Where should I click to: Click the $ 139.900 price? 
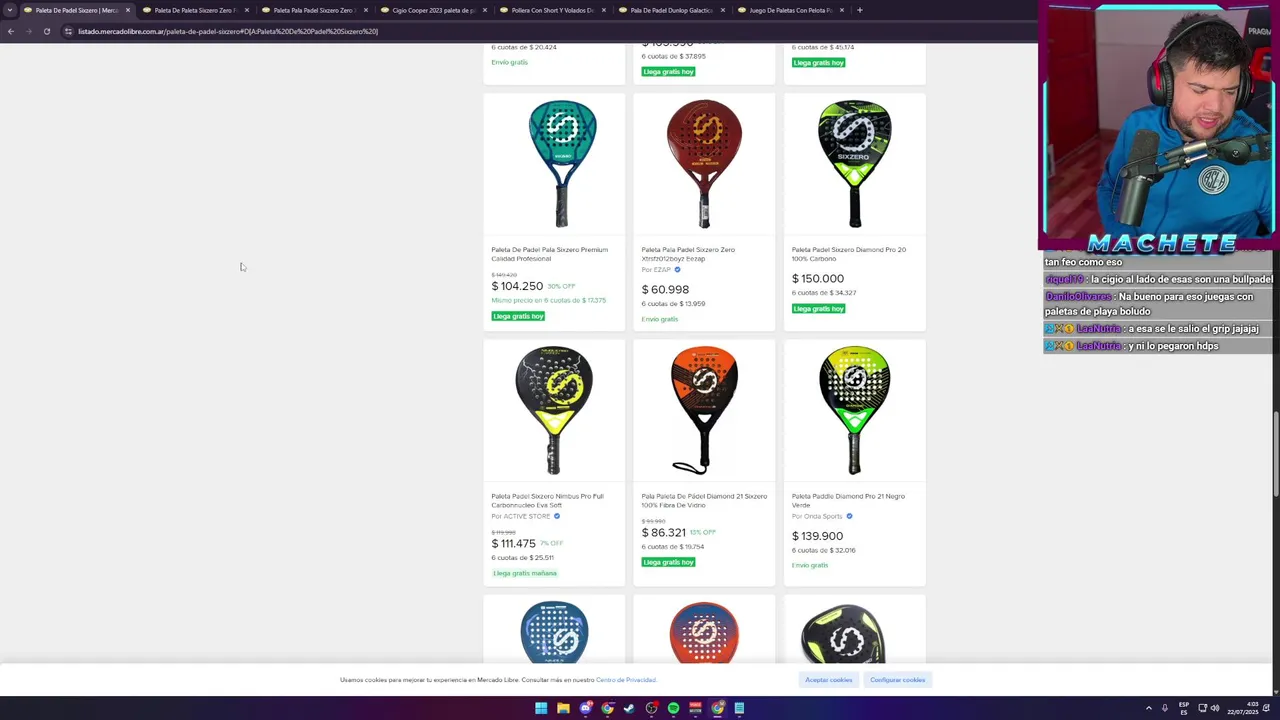click(818, 536)
